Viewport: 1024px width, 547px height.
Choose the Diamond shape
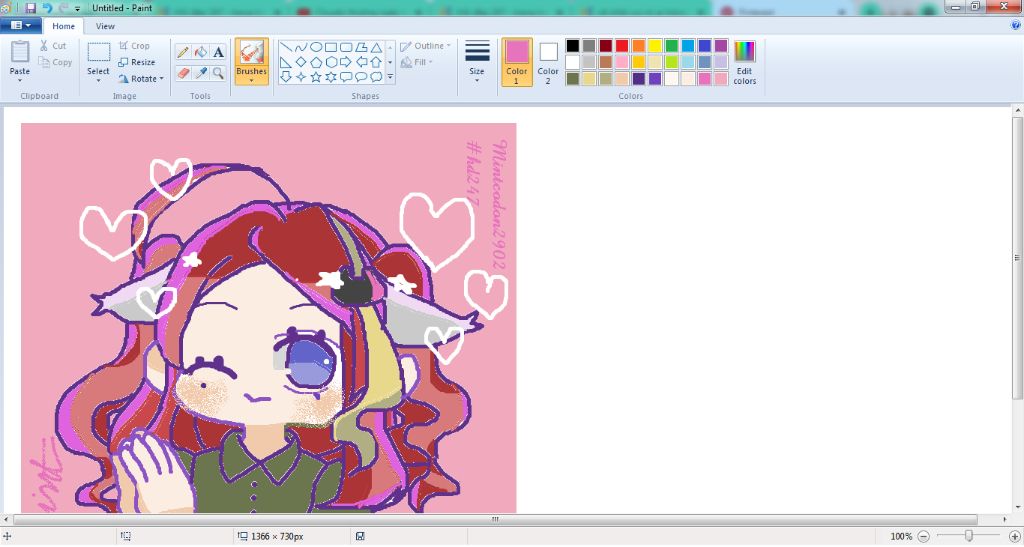pos(300,62)
